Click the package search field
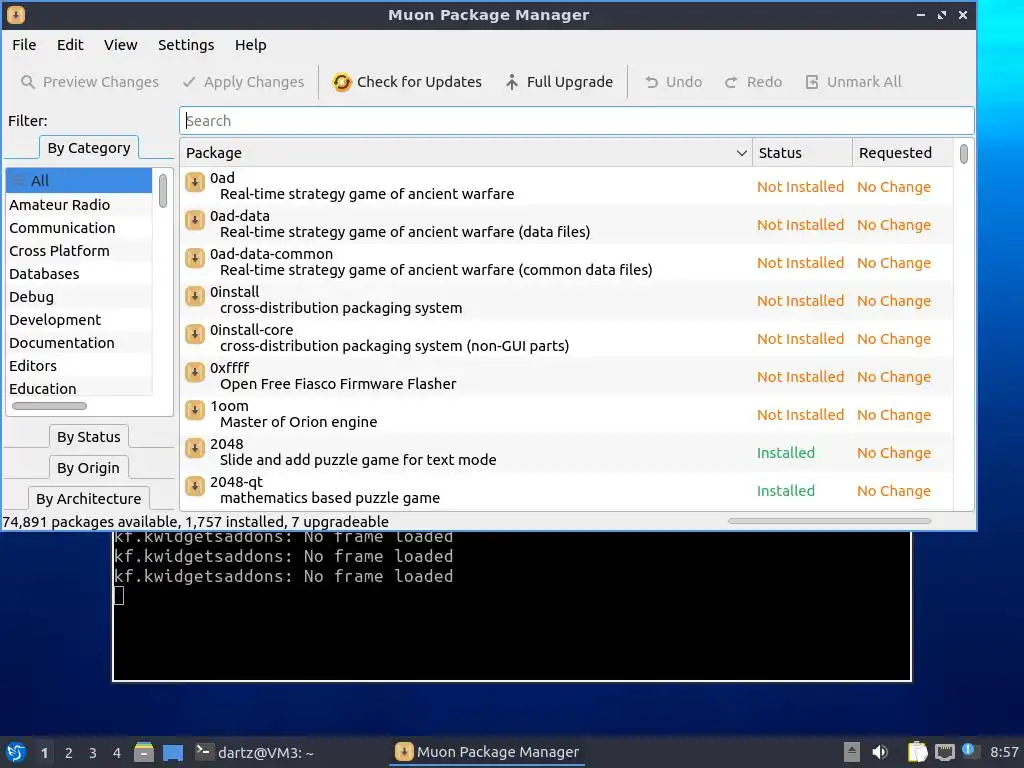The height and width of the screenshot is (768, 1024). (x=577, y=121)
